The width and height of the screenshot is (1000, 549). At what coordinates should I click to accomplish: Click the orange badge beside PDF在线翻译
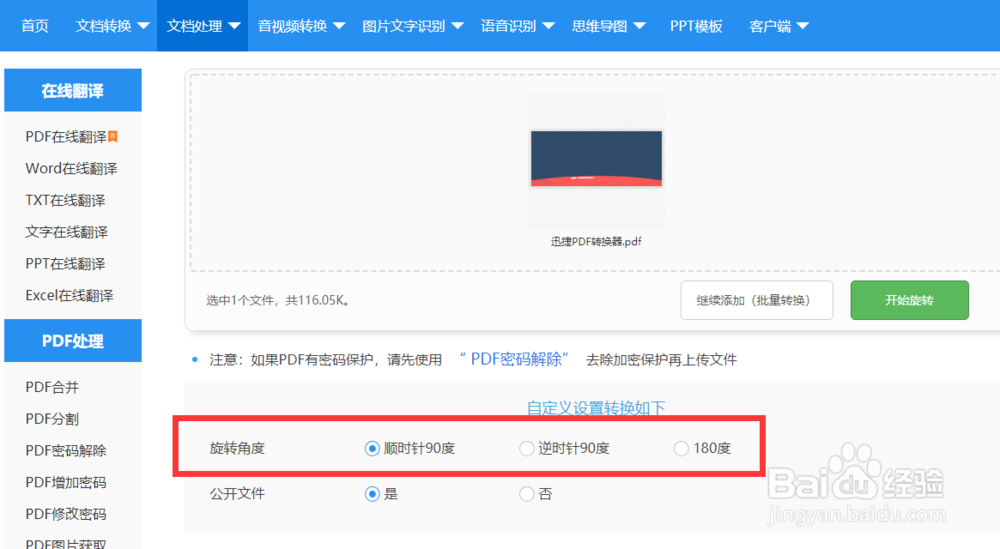pyautogui.click(x=113, y=136)
